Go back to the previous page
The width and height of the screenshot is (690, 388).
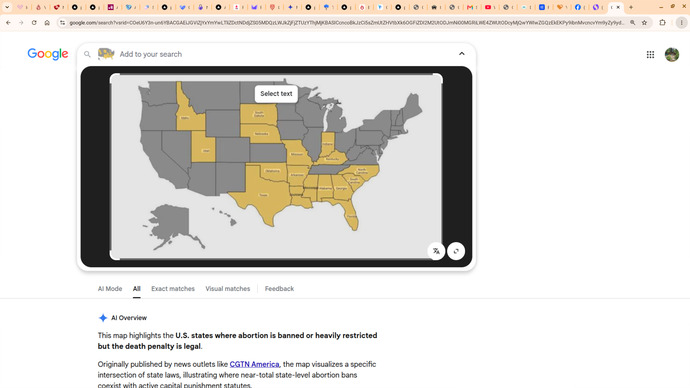click(x=8, y=22)
